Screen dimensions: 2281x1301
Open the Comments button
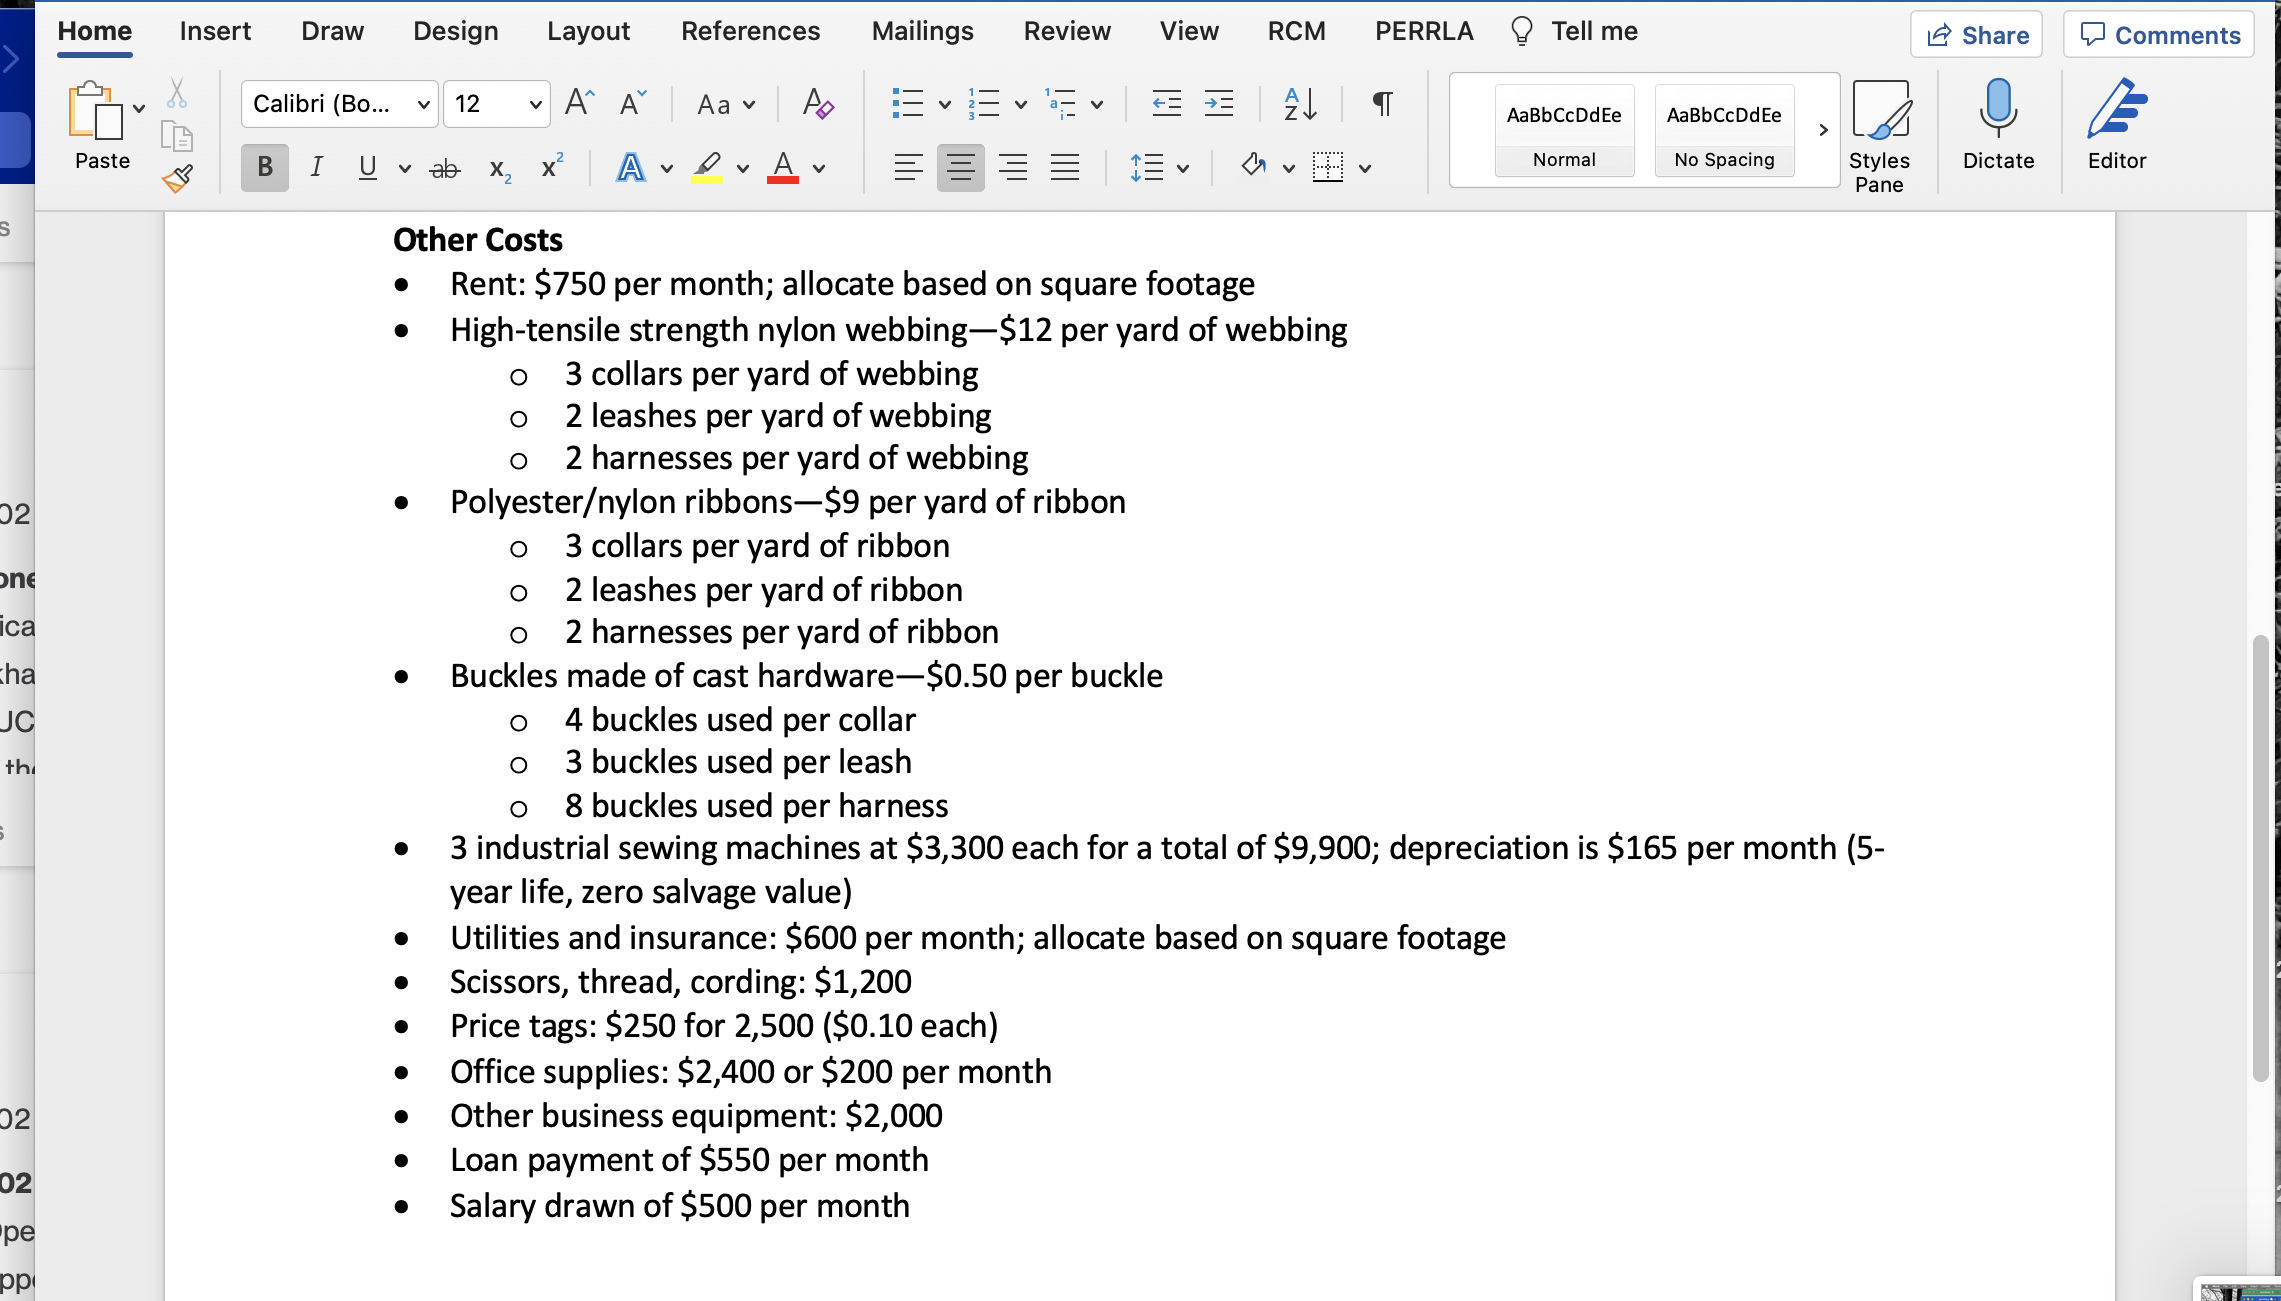pyautogui.click(x=2159, y=35)
